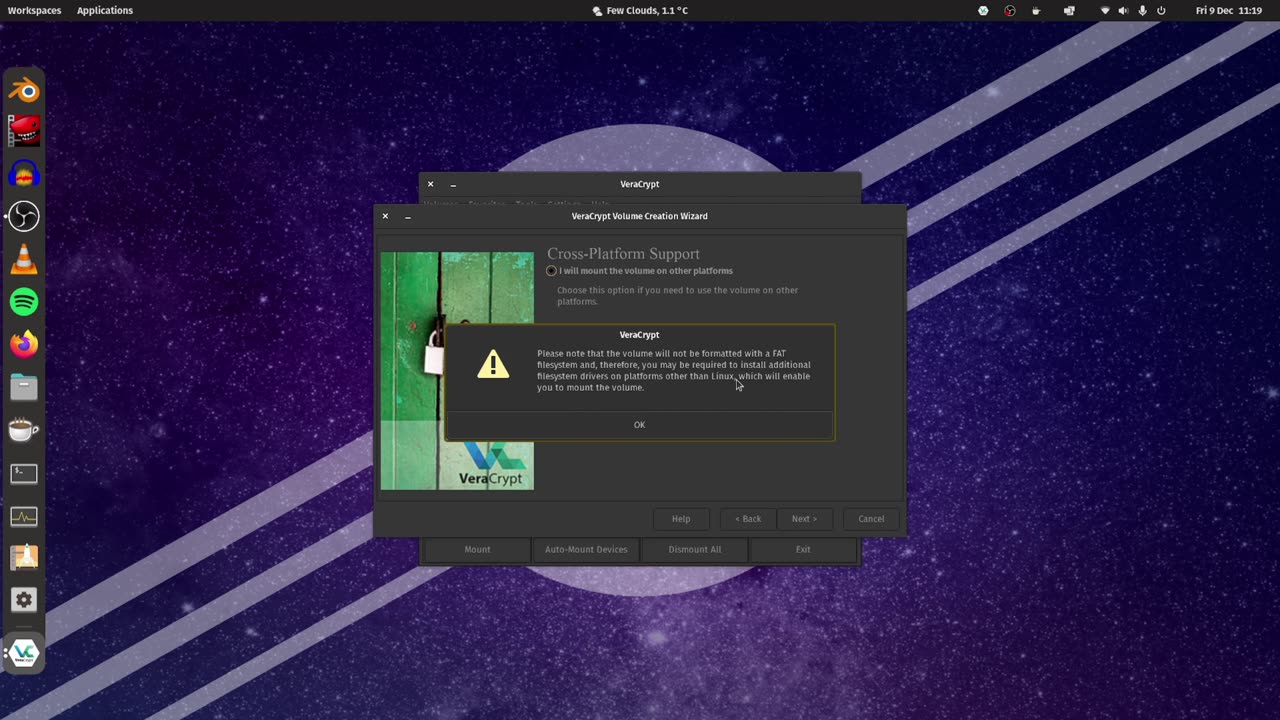Screen dimensions: 1280x720
Task: Minimize the VeraCrypt Volume Creation Wizard window
Action: 408,216
